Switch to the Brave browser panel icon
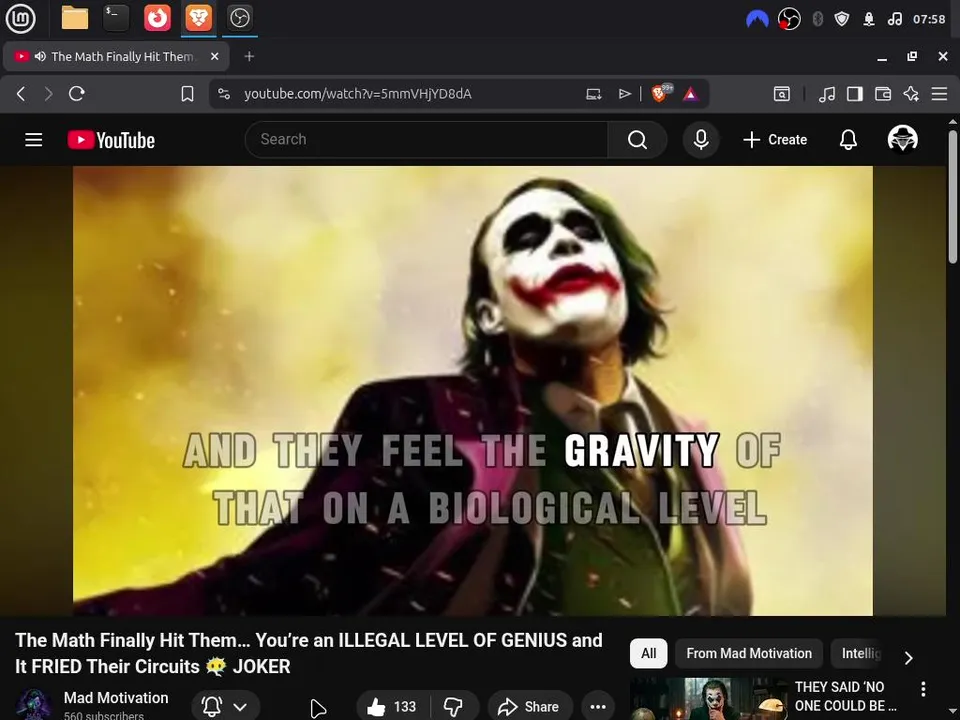Screen dimensions: 960x720 pyautogui.click(x=198, y=18)
